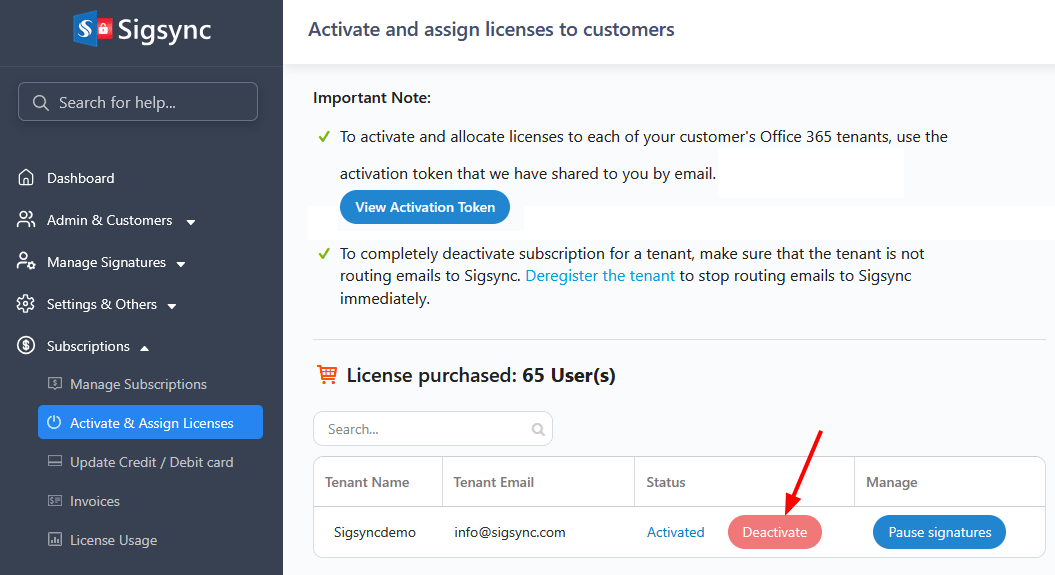Click the Settings & Others gear icon
The width and height of the screenshot is (1055, 575).
tap(26, 304)
